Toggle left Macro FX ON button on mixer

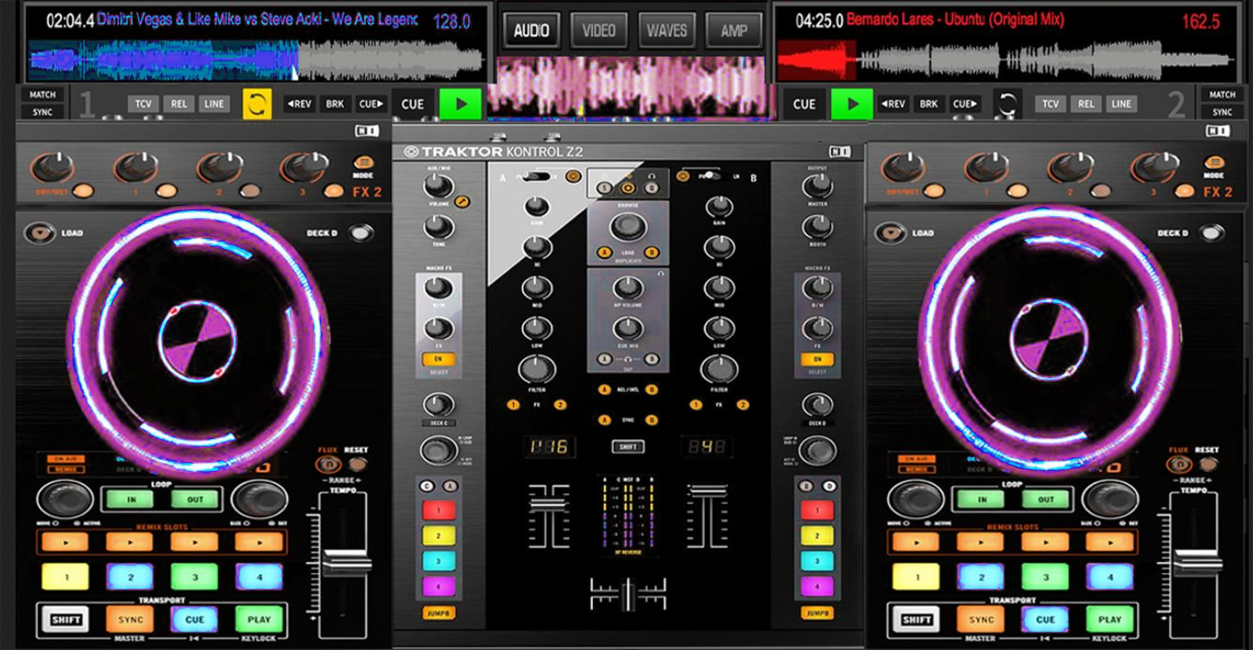click(x=438, y=359)
